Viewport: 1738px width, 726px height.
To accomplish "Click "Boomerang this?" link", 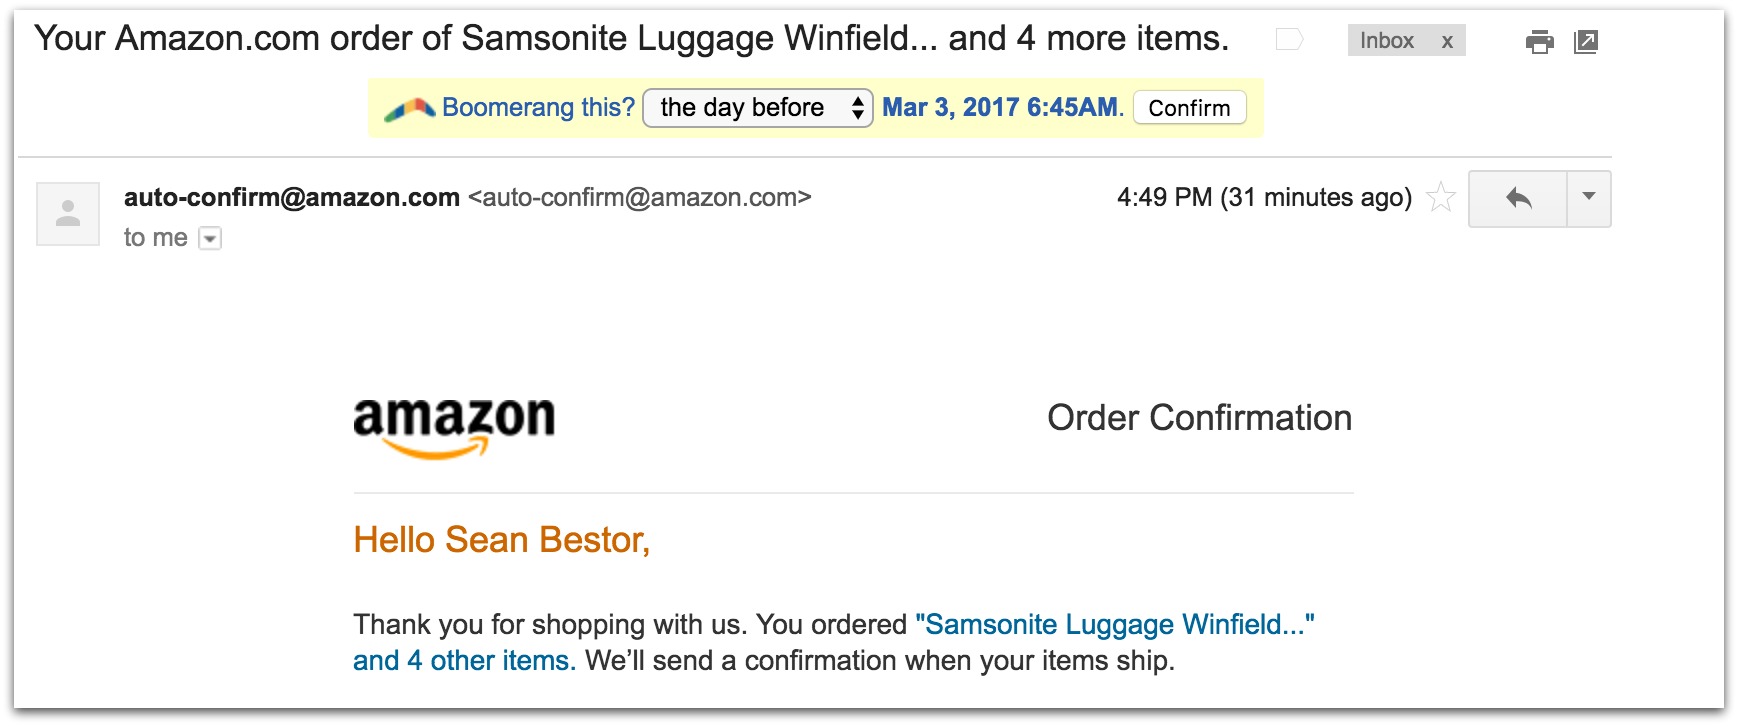I will (538, 108).
